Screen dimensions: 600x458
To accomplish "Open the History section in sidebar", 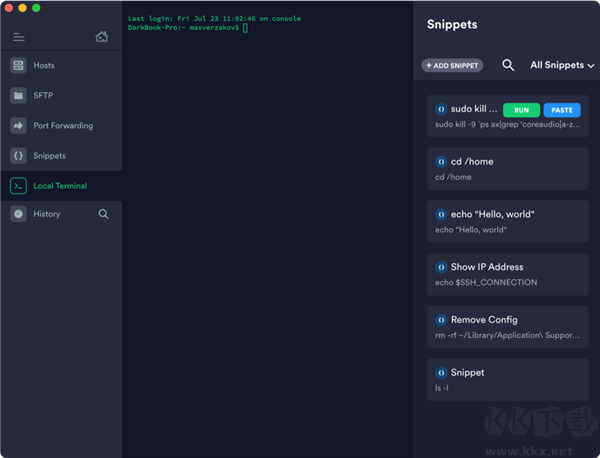I will coord(47,214).
